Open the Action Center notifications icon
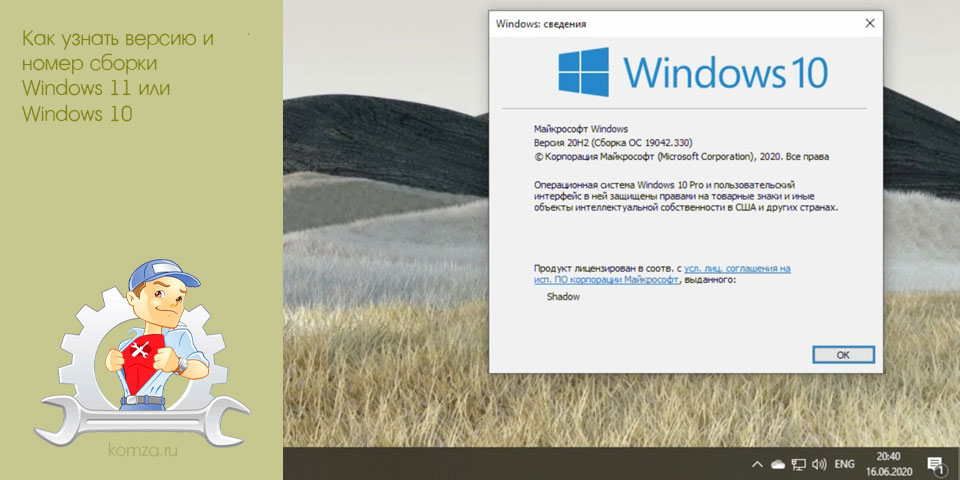 tap(934, 465)
